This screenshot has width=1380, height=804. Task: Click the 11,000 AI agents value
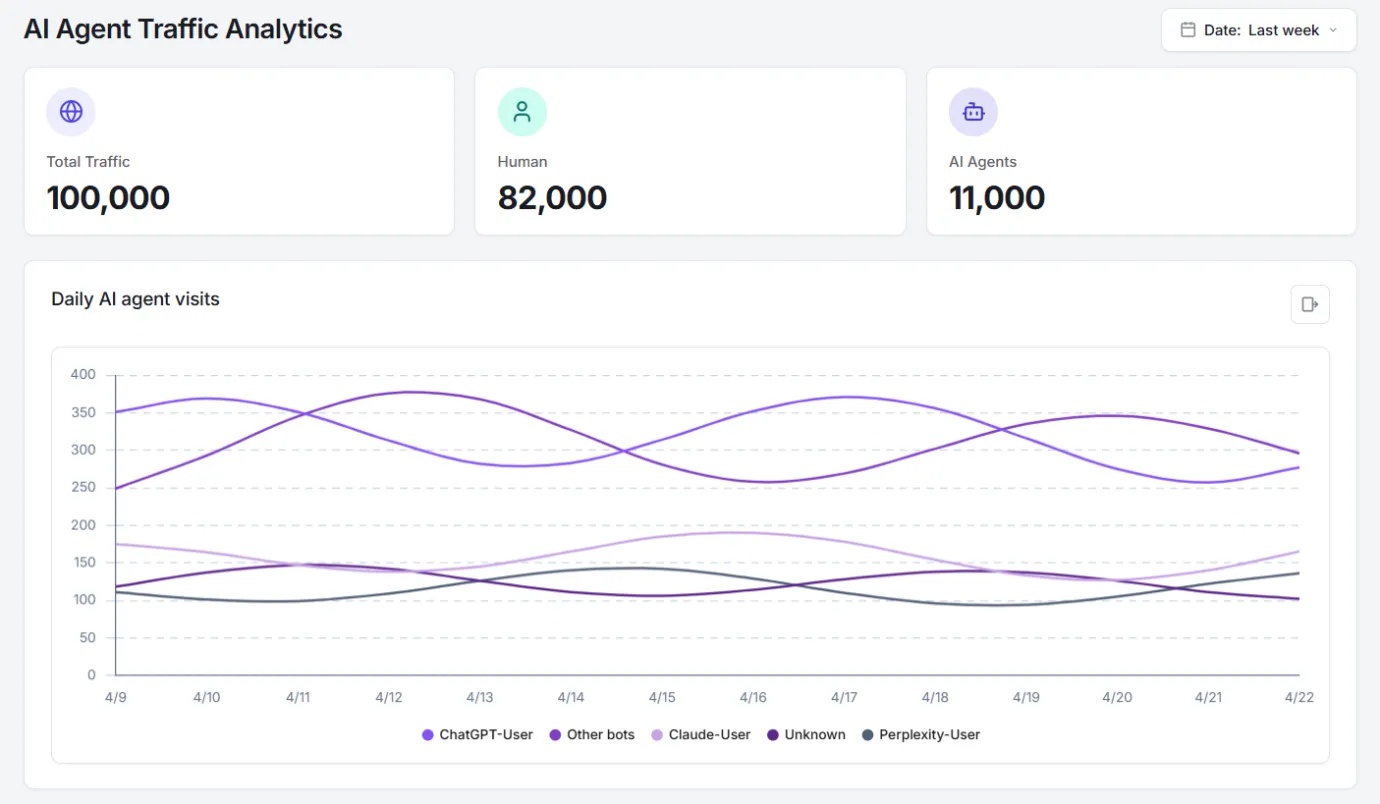pos(997,198)
